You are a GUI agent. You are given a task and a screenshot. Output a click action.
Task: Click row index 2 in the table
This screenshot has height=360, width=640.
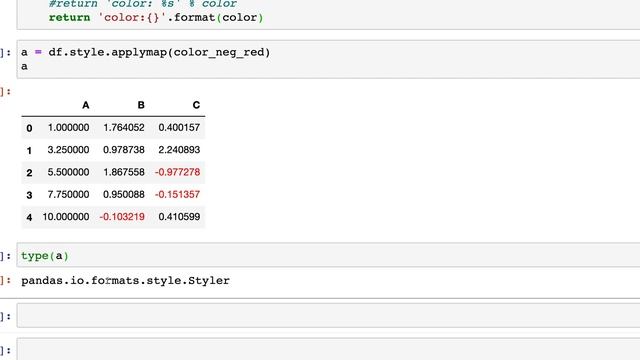point(29,173)
